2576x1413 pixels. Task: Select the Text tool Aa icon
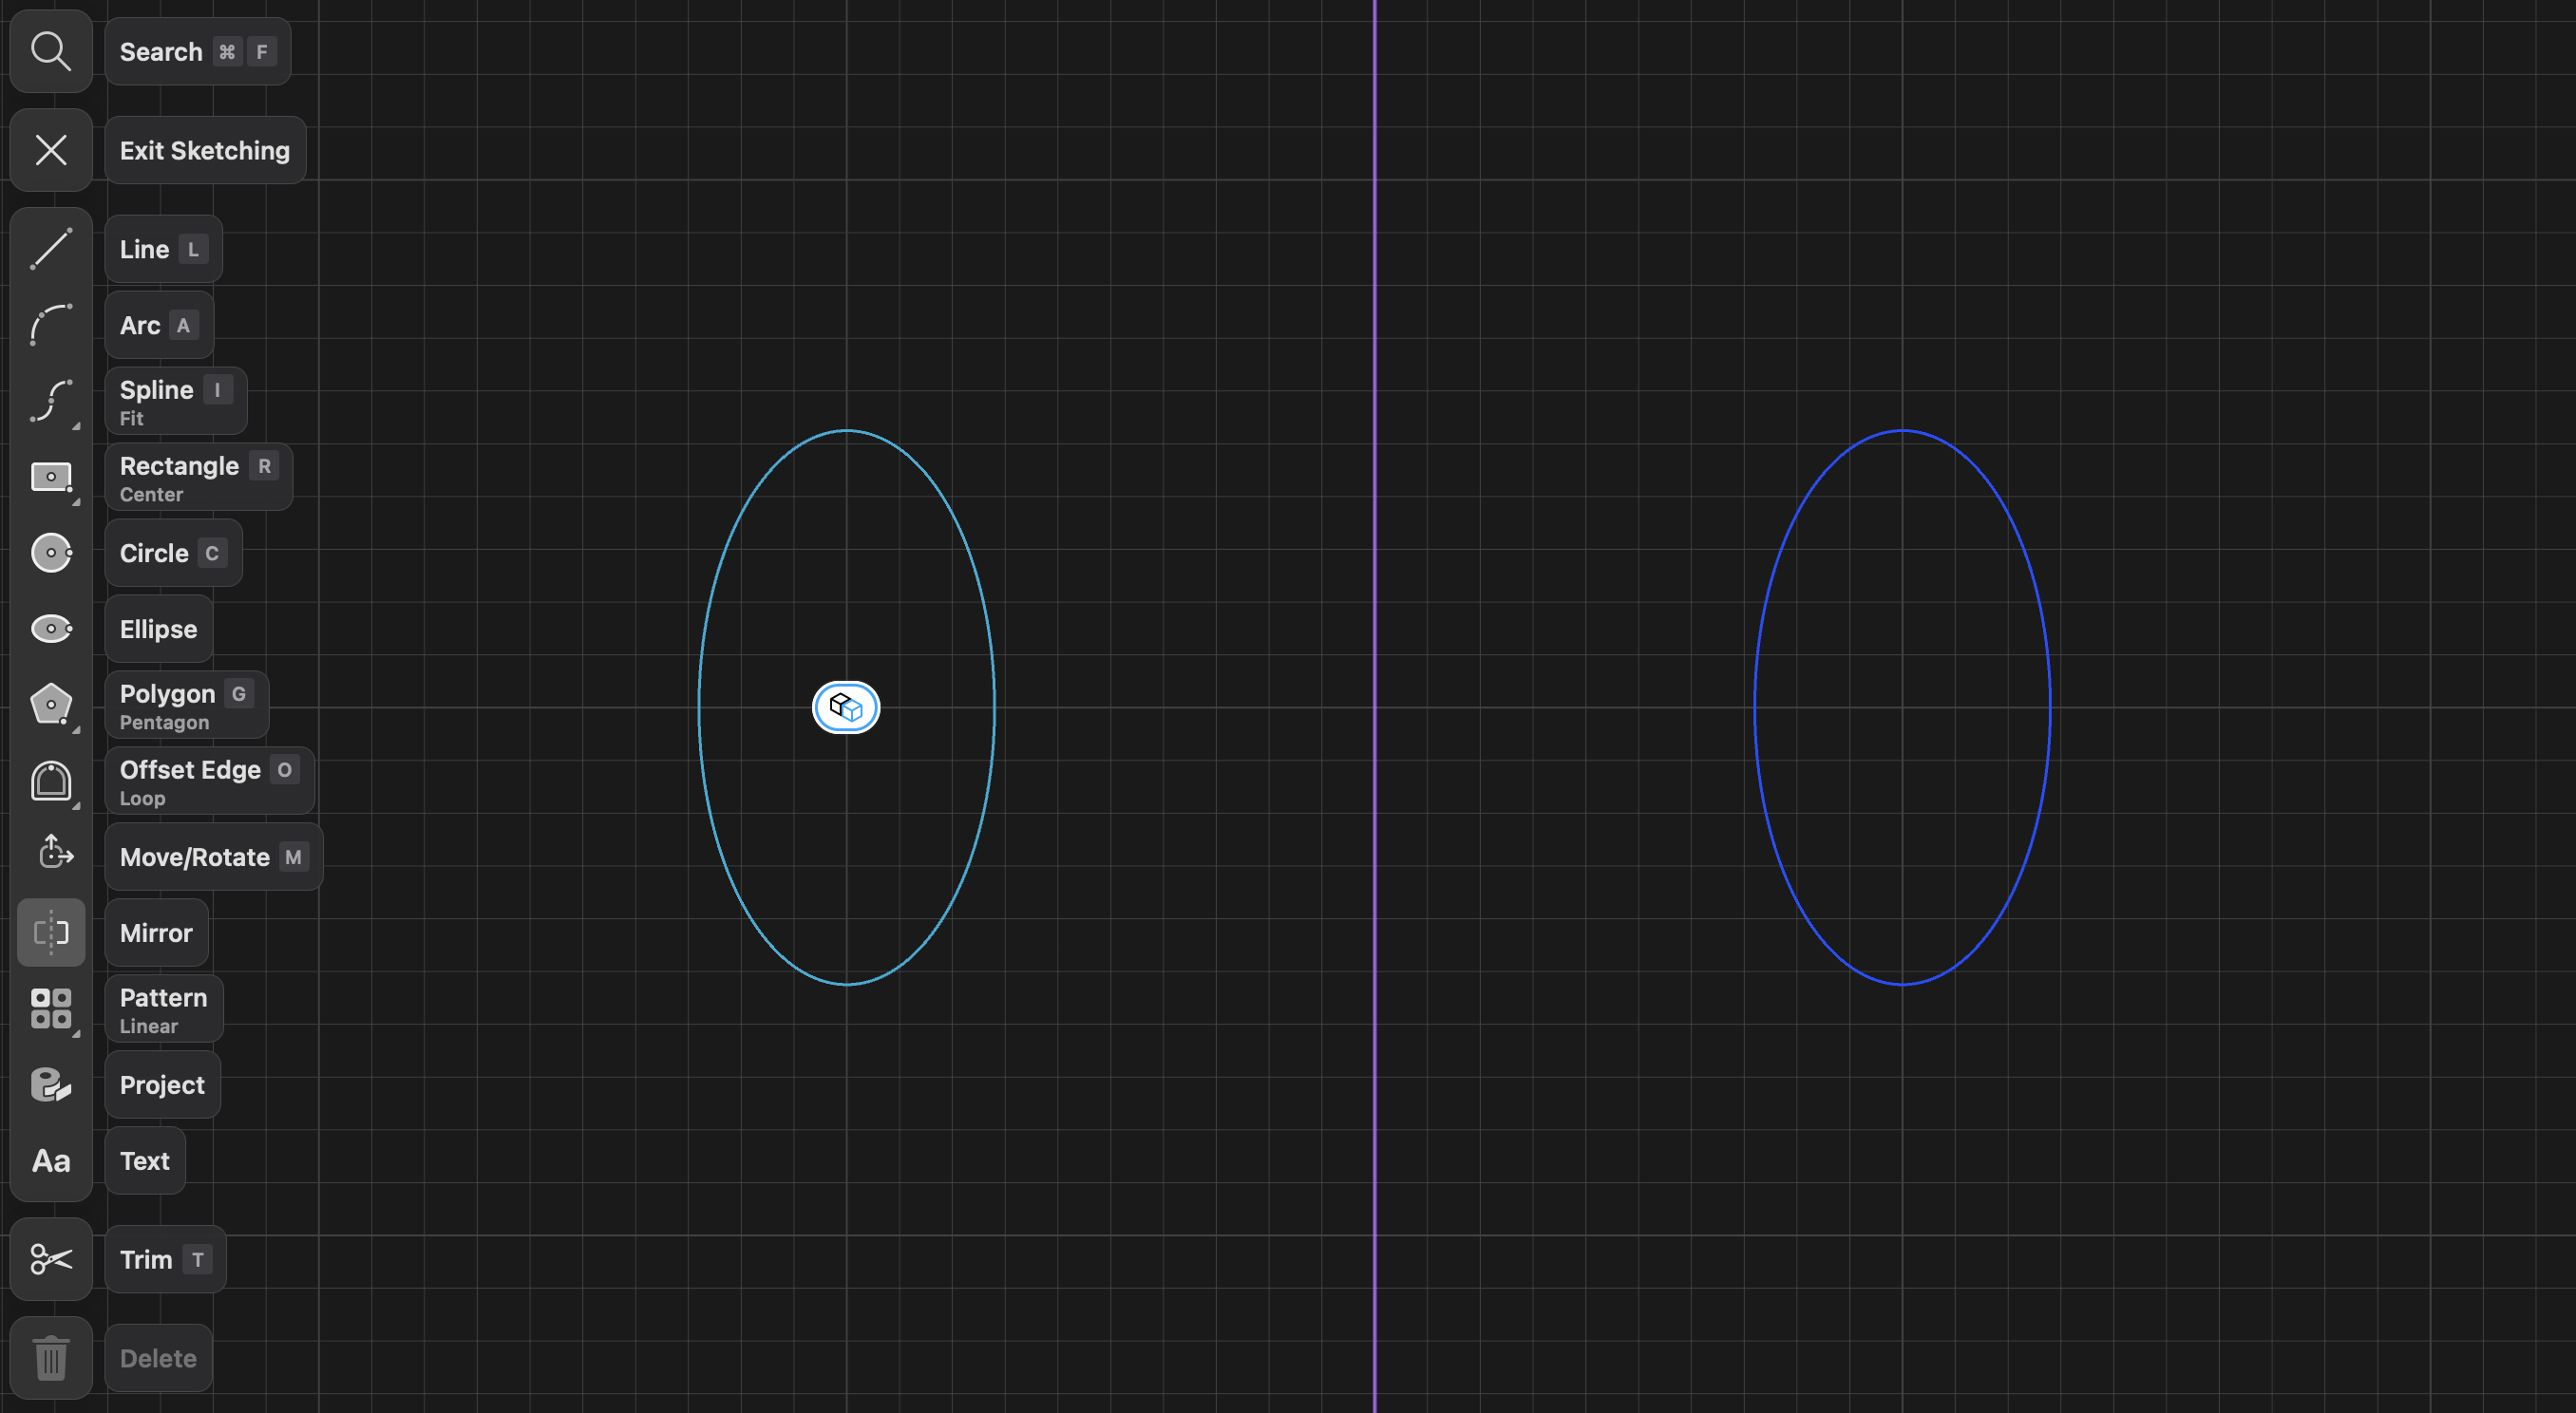pos(51,1161)
